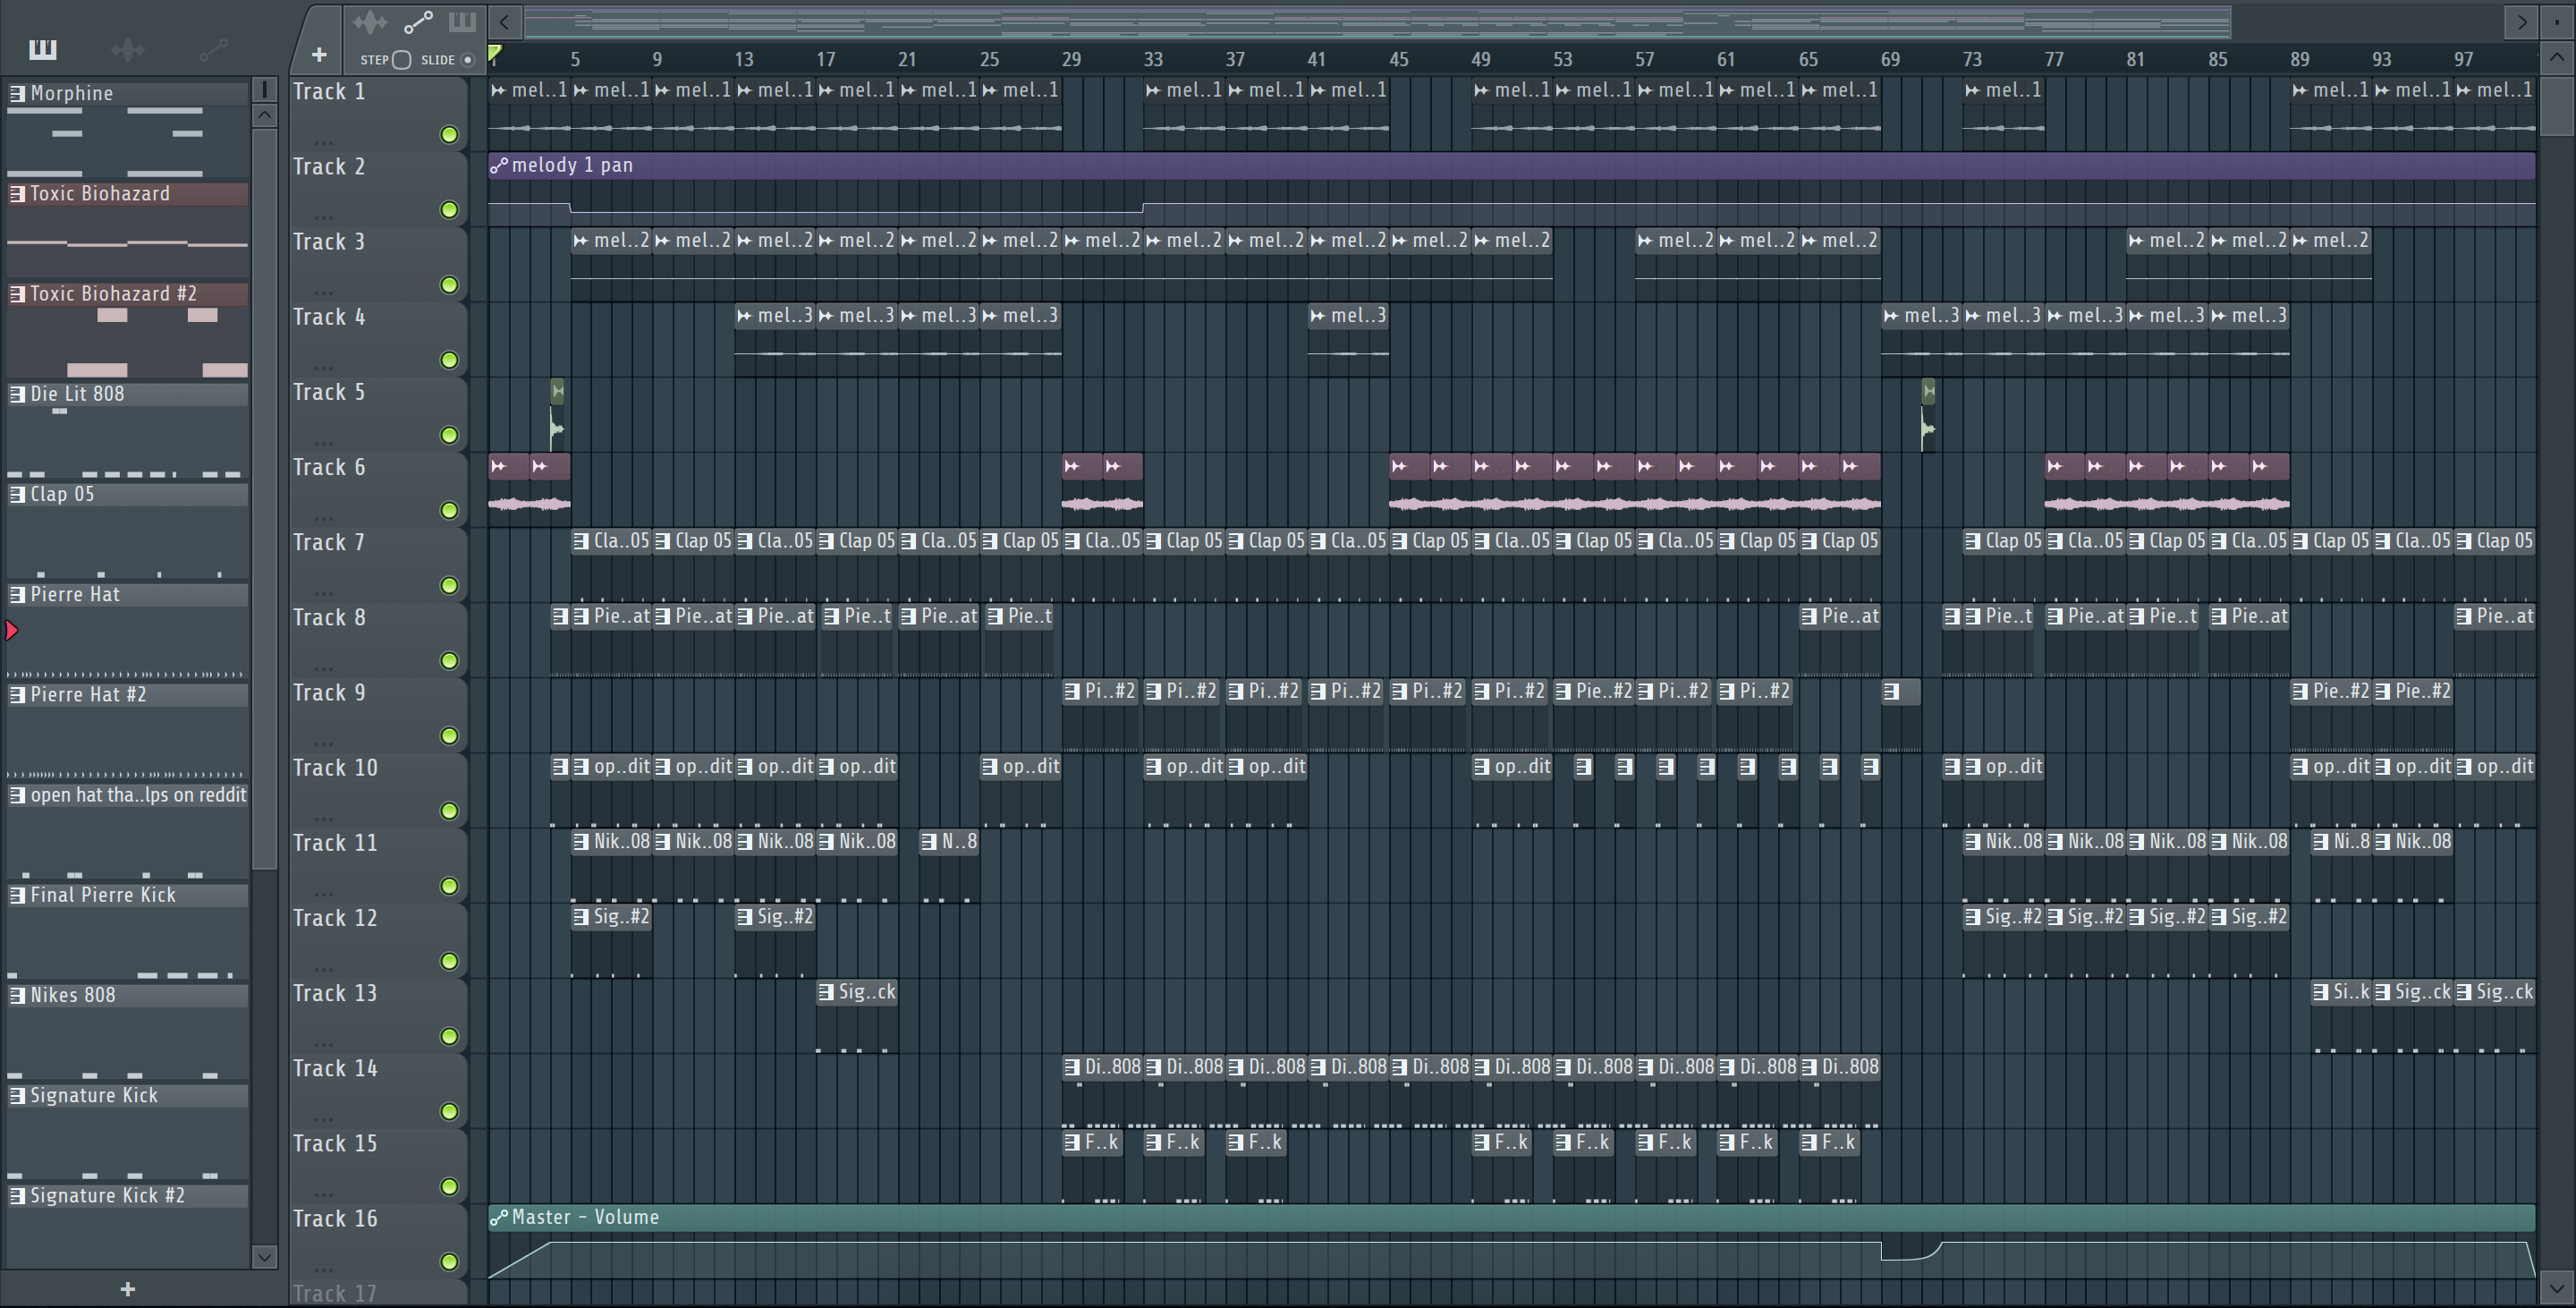Open the Master - Volume clip menu icon
This screenshot has height=1308, width=2576.
498,1217
